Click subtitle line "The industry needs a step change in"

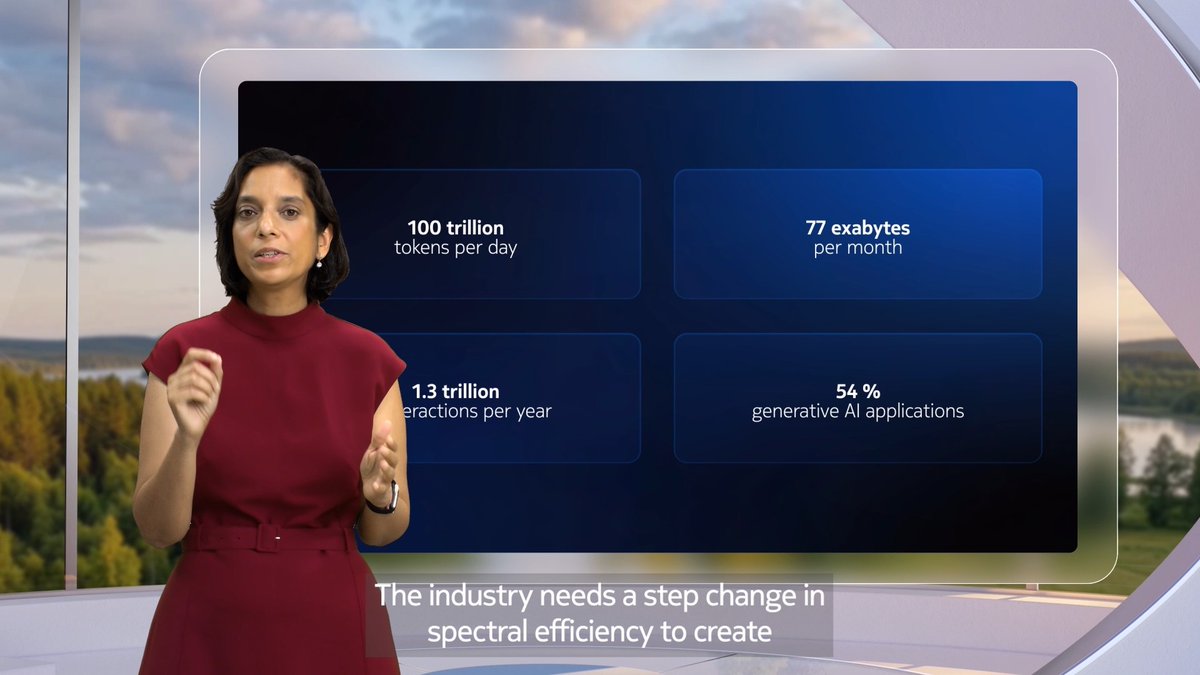(x=598, y=597)
